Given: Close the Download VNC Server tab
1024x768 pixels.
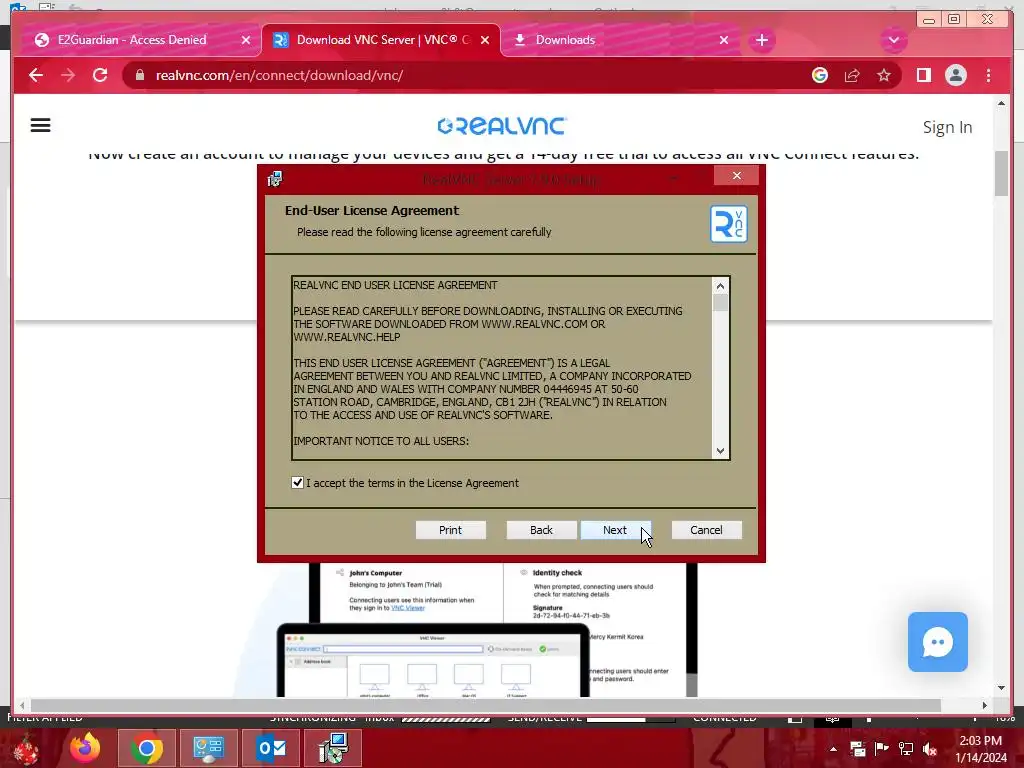Looking at the screenshot, I should (485, 40).
